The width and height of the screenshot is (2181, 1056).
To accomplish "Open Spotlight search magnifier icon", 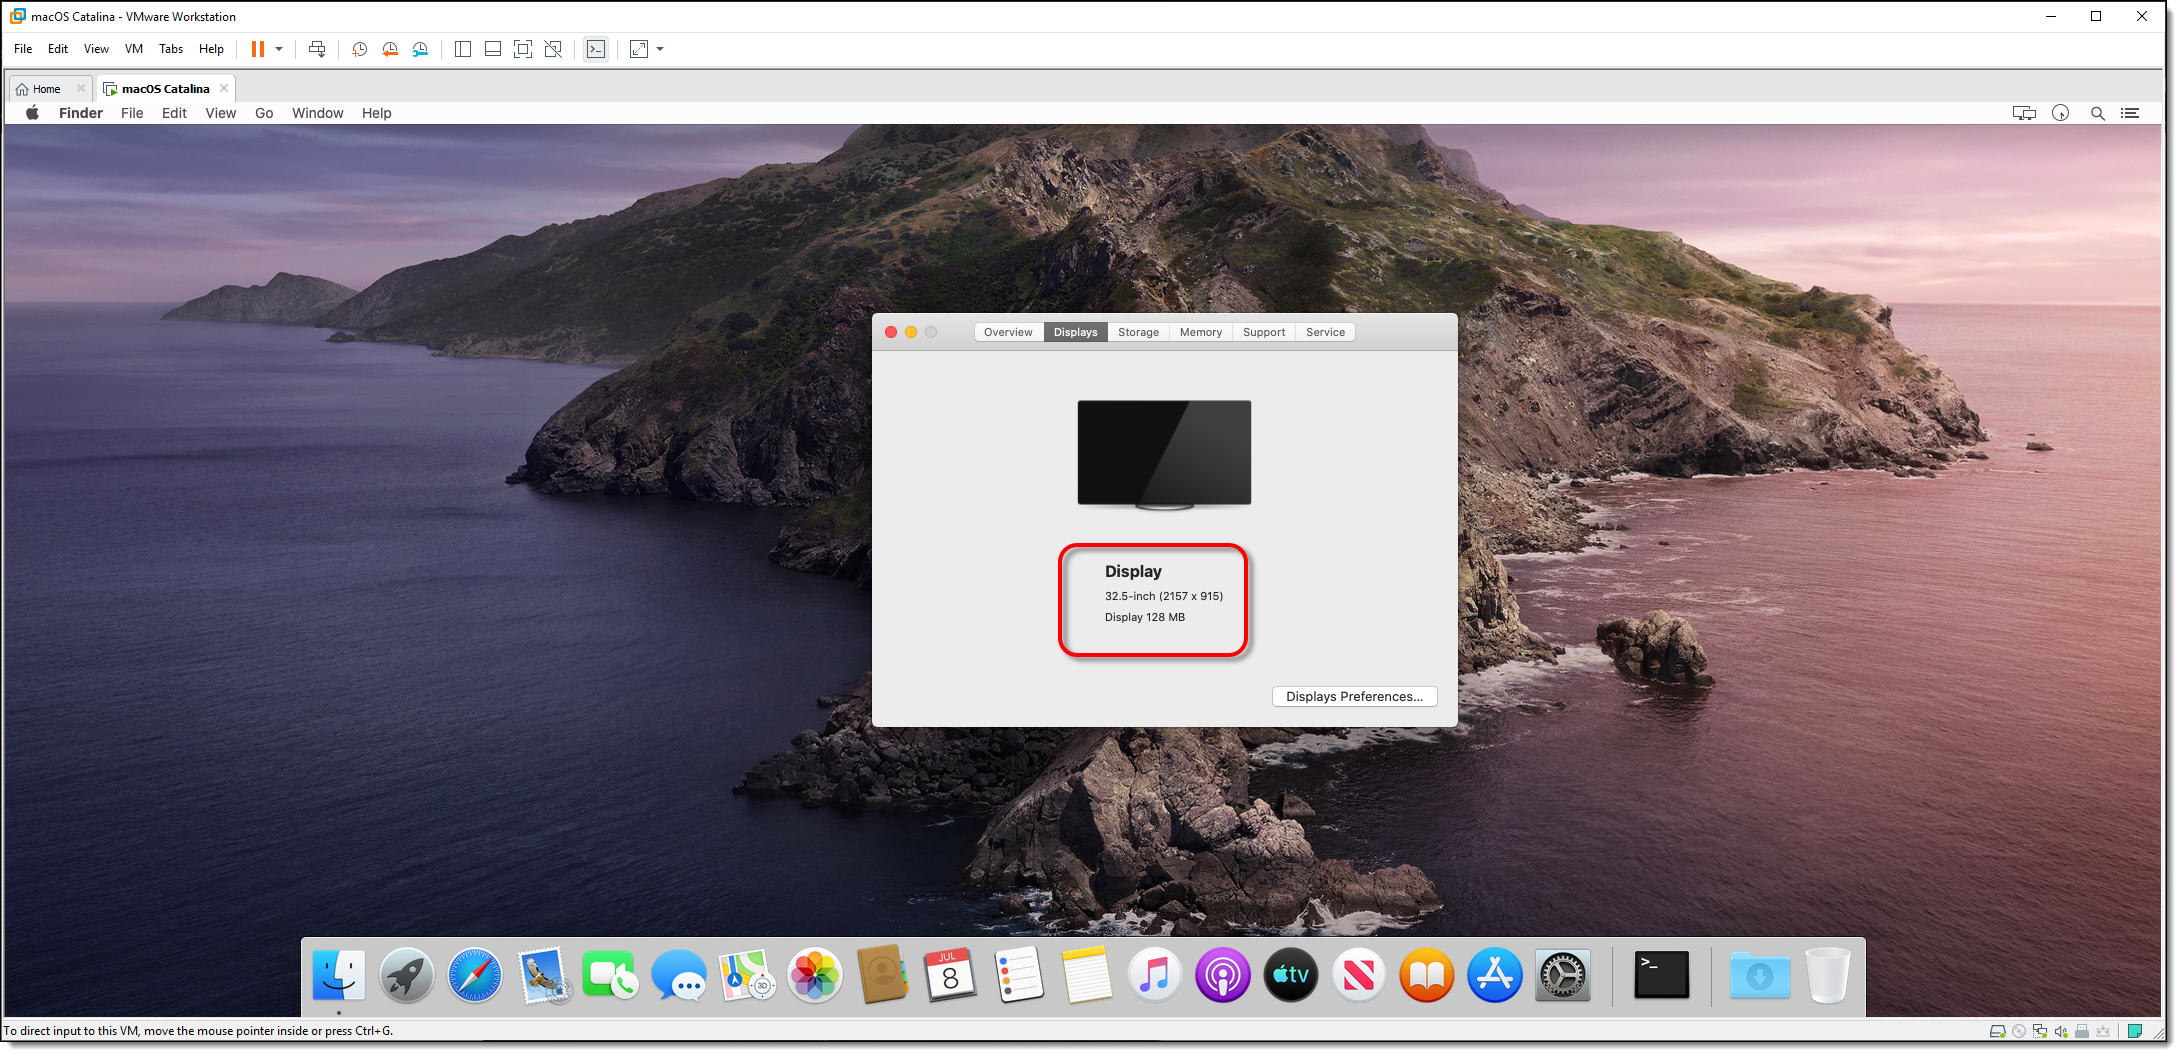I will (x=2098, y=113).
